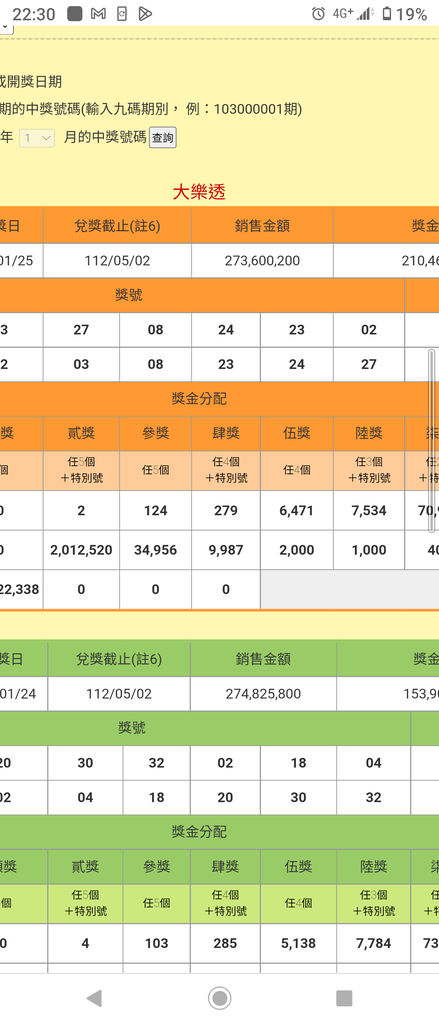Open the month dropdown showing 1
This screenshot has height=1024, width=439.
(x=37, y=138)
